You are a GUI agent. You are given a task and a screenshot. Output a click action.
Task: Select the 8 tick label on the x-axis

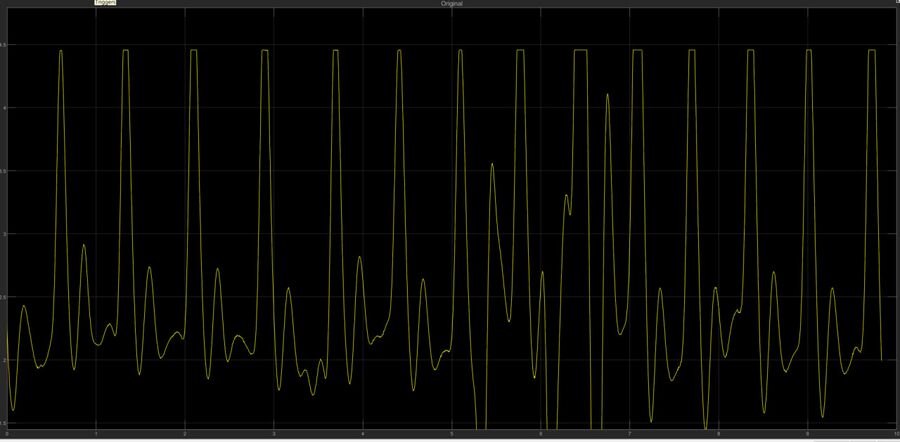[x=718, y=435]
